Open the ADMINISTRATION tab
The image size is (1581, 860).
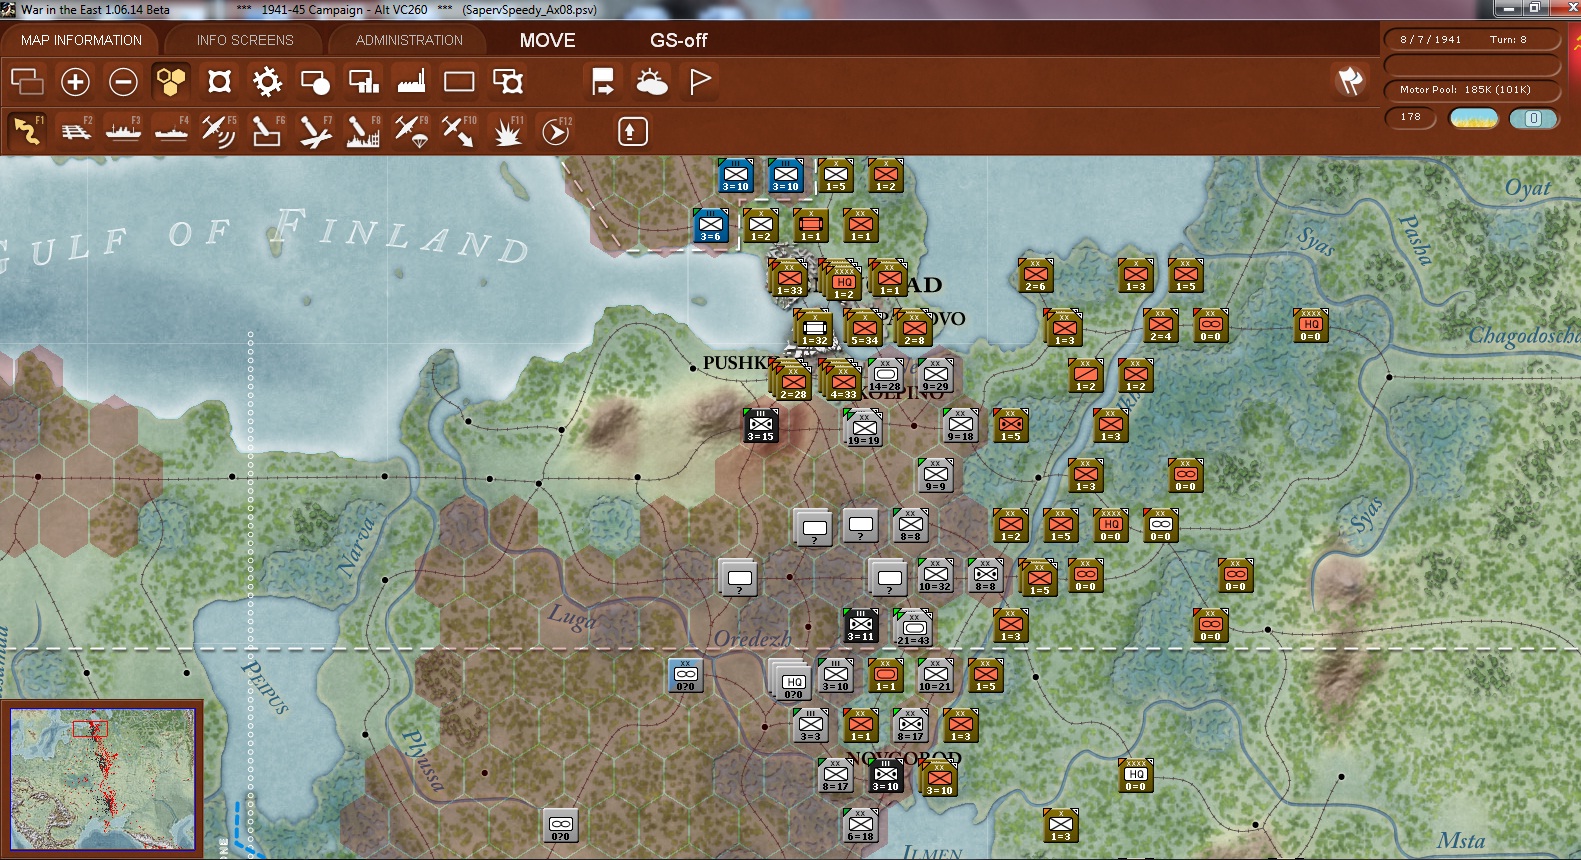(x=409, y=40)
